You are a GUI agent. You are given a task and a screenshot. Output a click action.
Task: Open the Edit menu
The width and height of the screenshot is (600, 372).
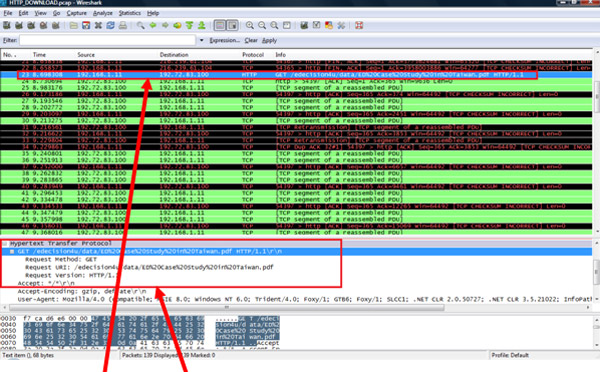point(23,13)
